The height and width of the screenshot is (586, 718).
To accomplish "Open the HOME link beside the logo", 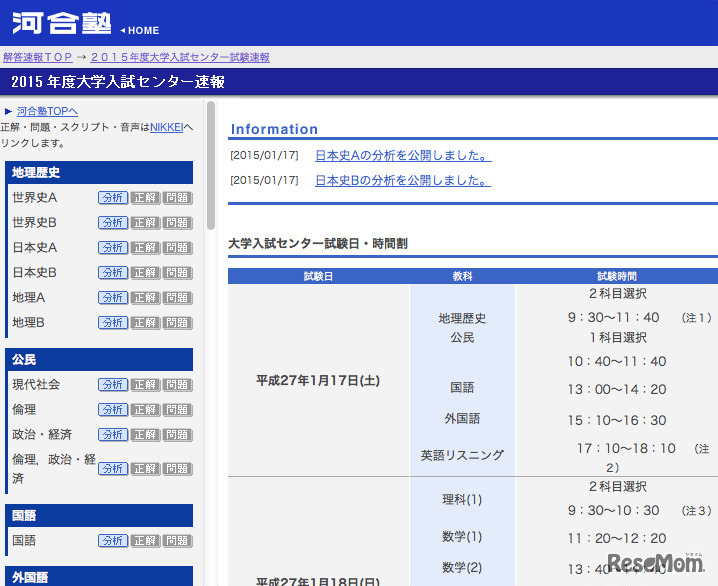I will point(142,31).
